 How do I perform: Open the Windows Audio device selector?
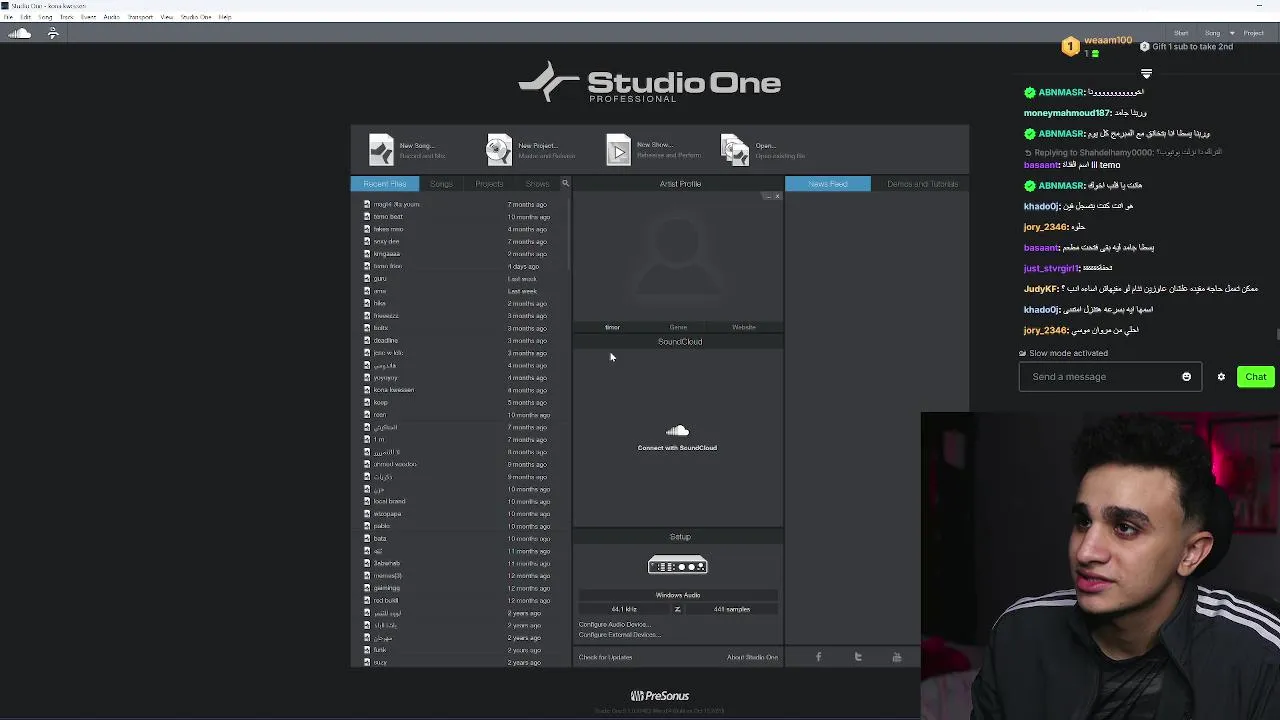pos(678,595)
